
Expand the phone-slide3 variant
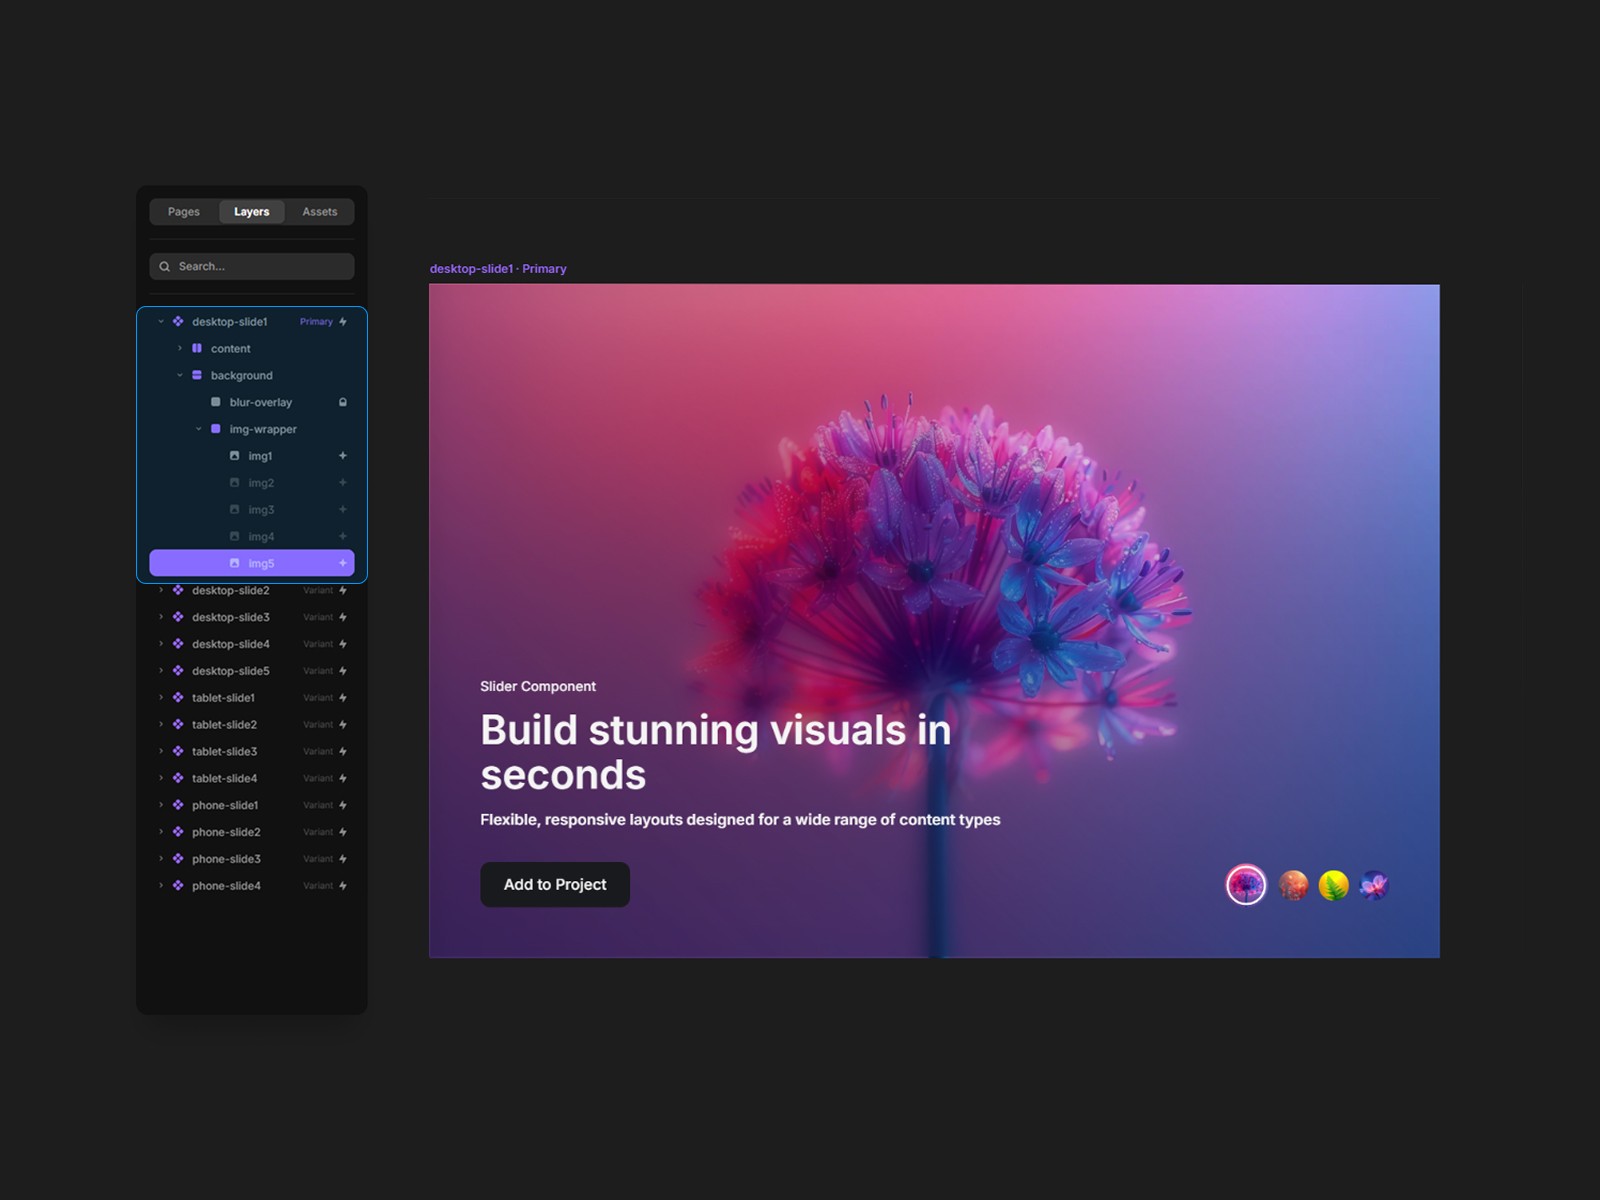click(x=161, y=859)
